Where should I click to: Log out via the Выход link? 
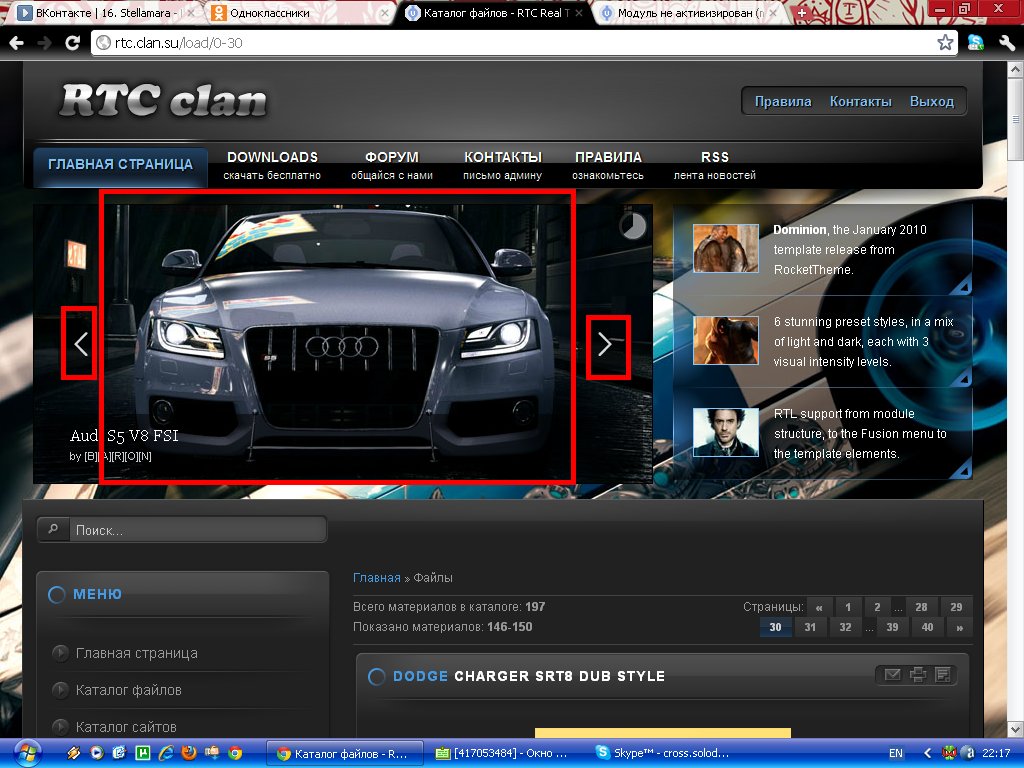(x=932, y=101)
